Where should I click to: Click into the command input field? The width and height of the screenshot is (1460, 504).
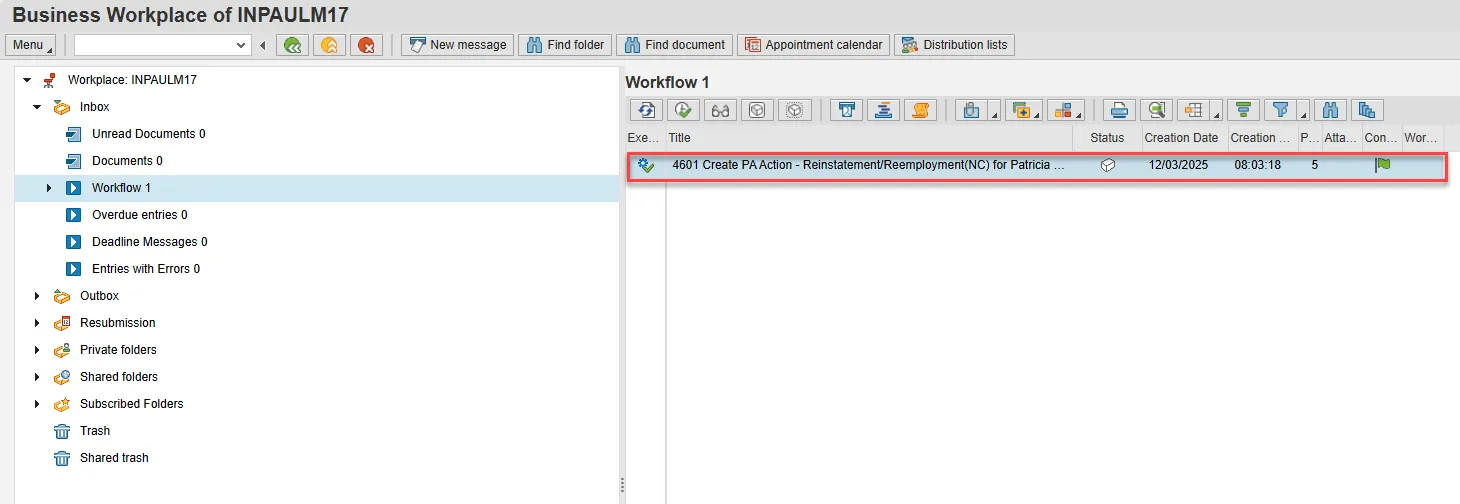(154, 45)
